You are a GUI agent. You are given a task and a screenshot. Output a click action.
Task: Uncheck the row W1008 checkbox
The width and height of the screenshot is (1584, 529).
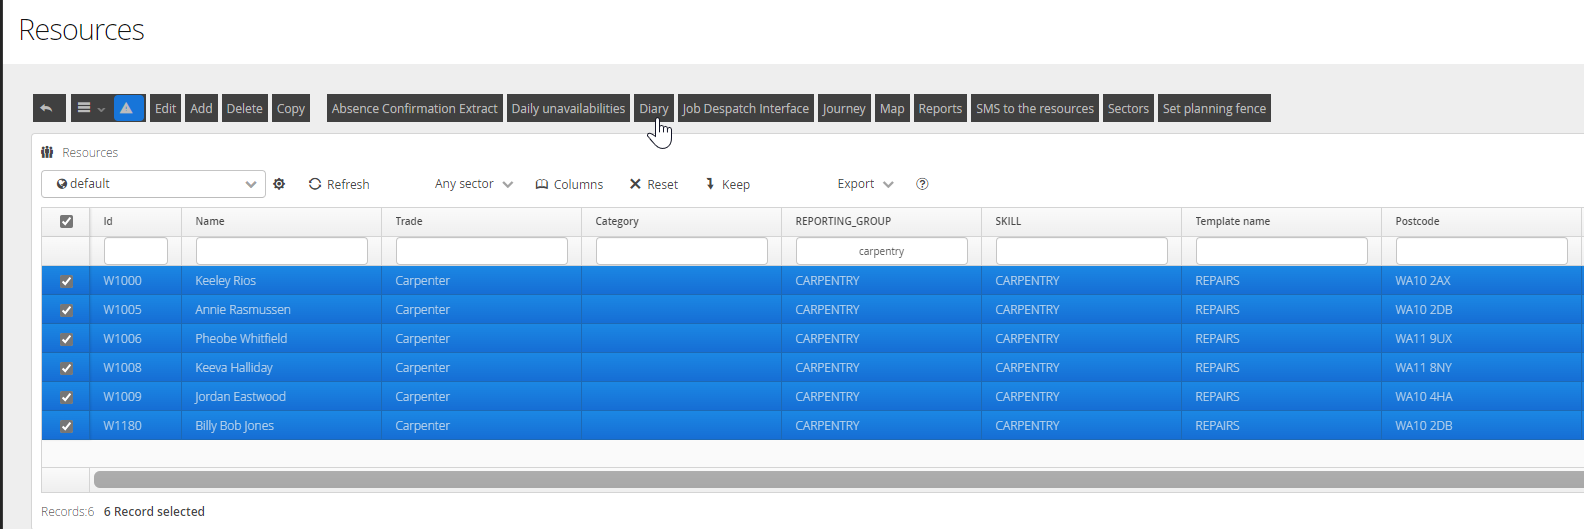coord(66,368)
